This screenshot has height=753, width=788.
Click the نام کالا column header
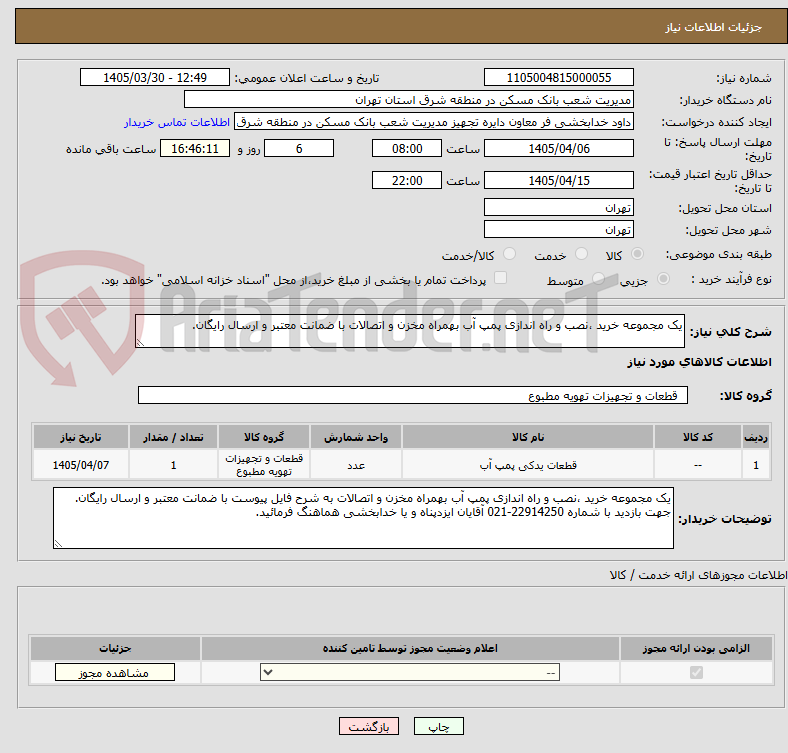coord(528,437)
